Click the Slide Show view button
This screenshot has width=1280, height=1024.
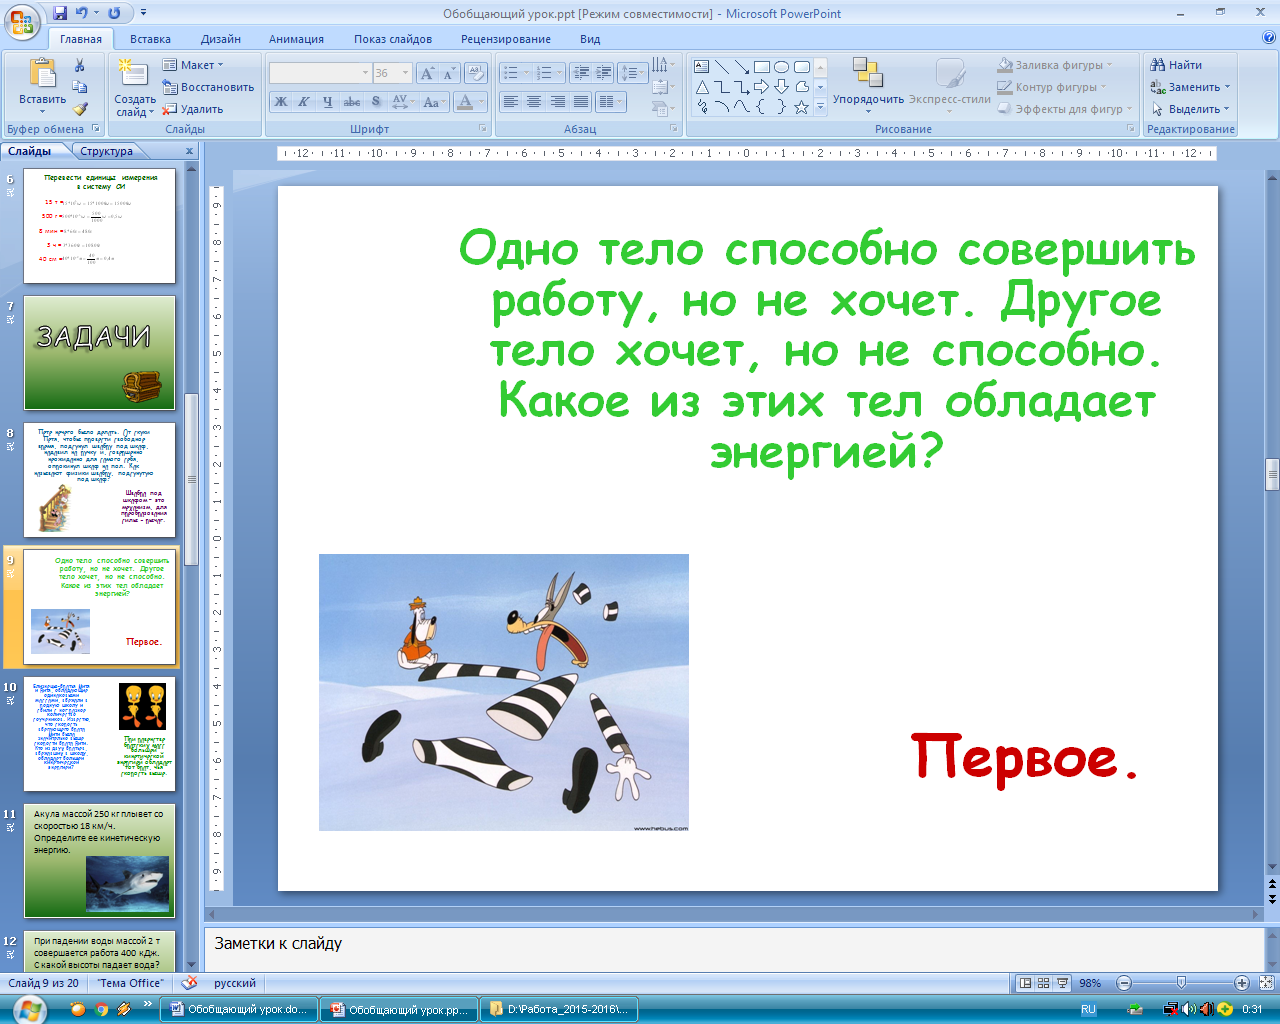(1062, 983)
